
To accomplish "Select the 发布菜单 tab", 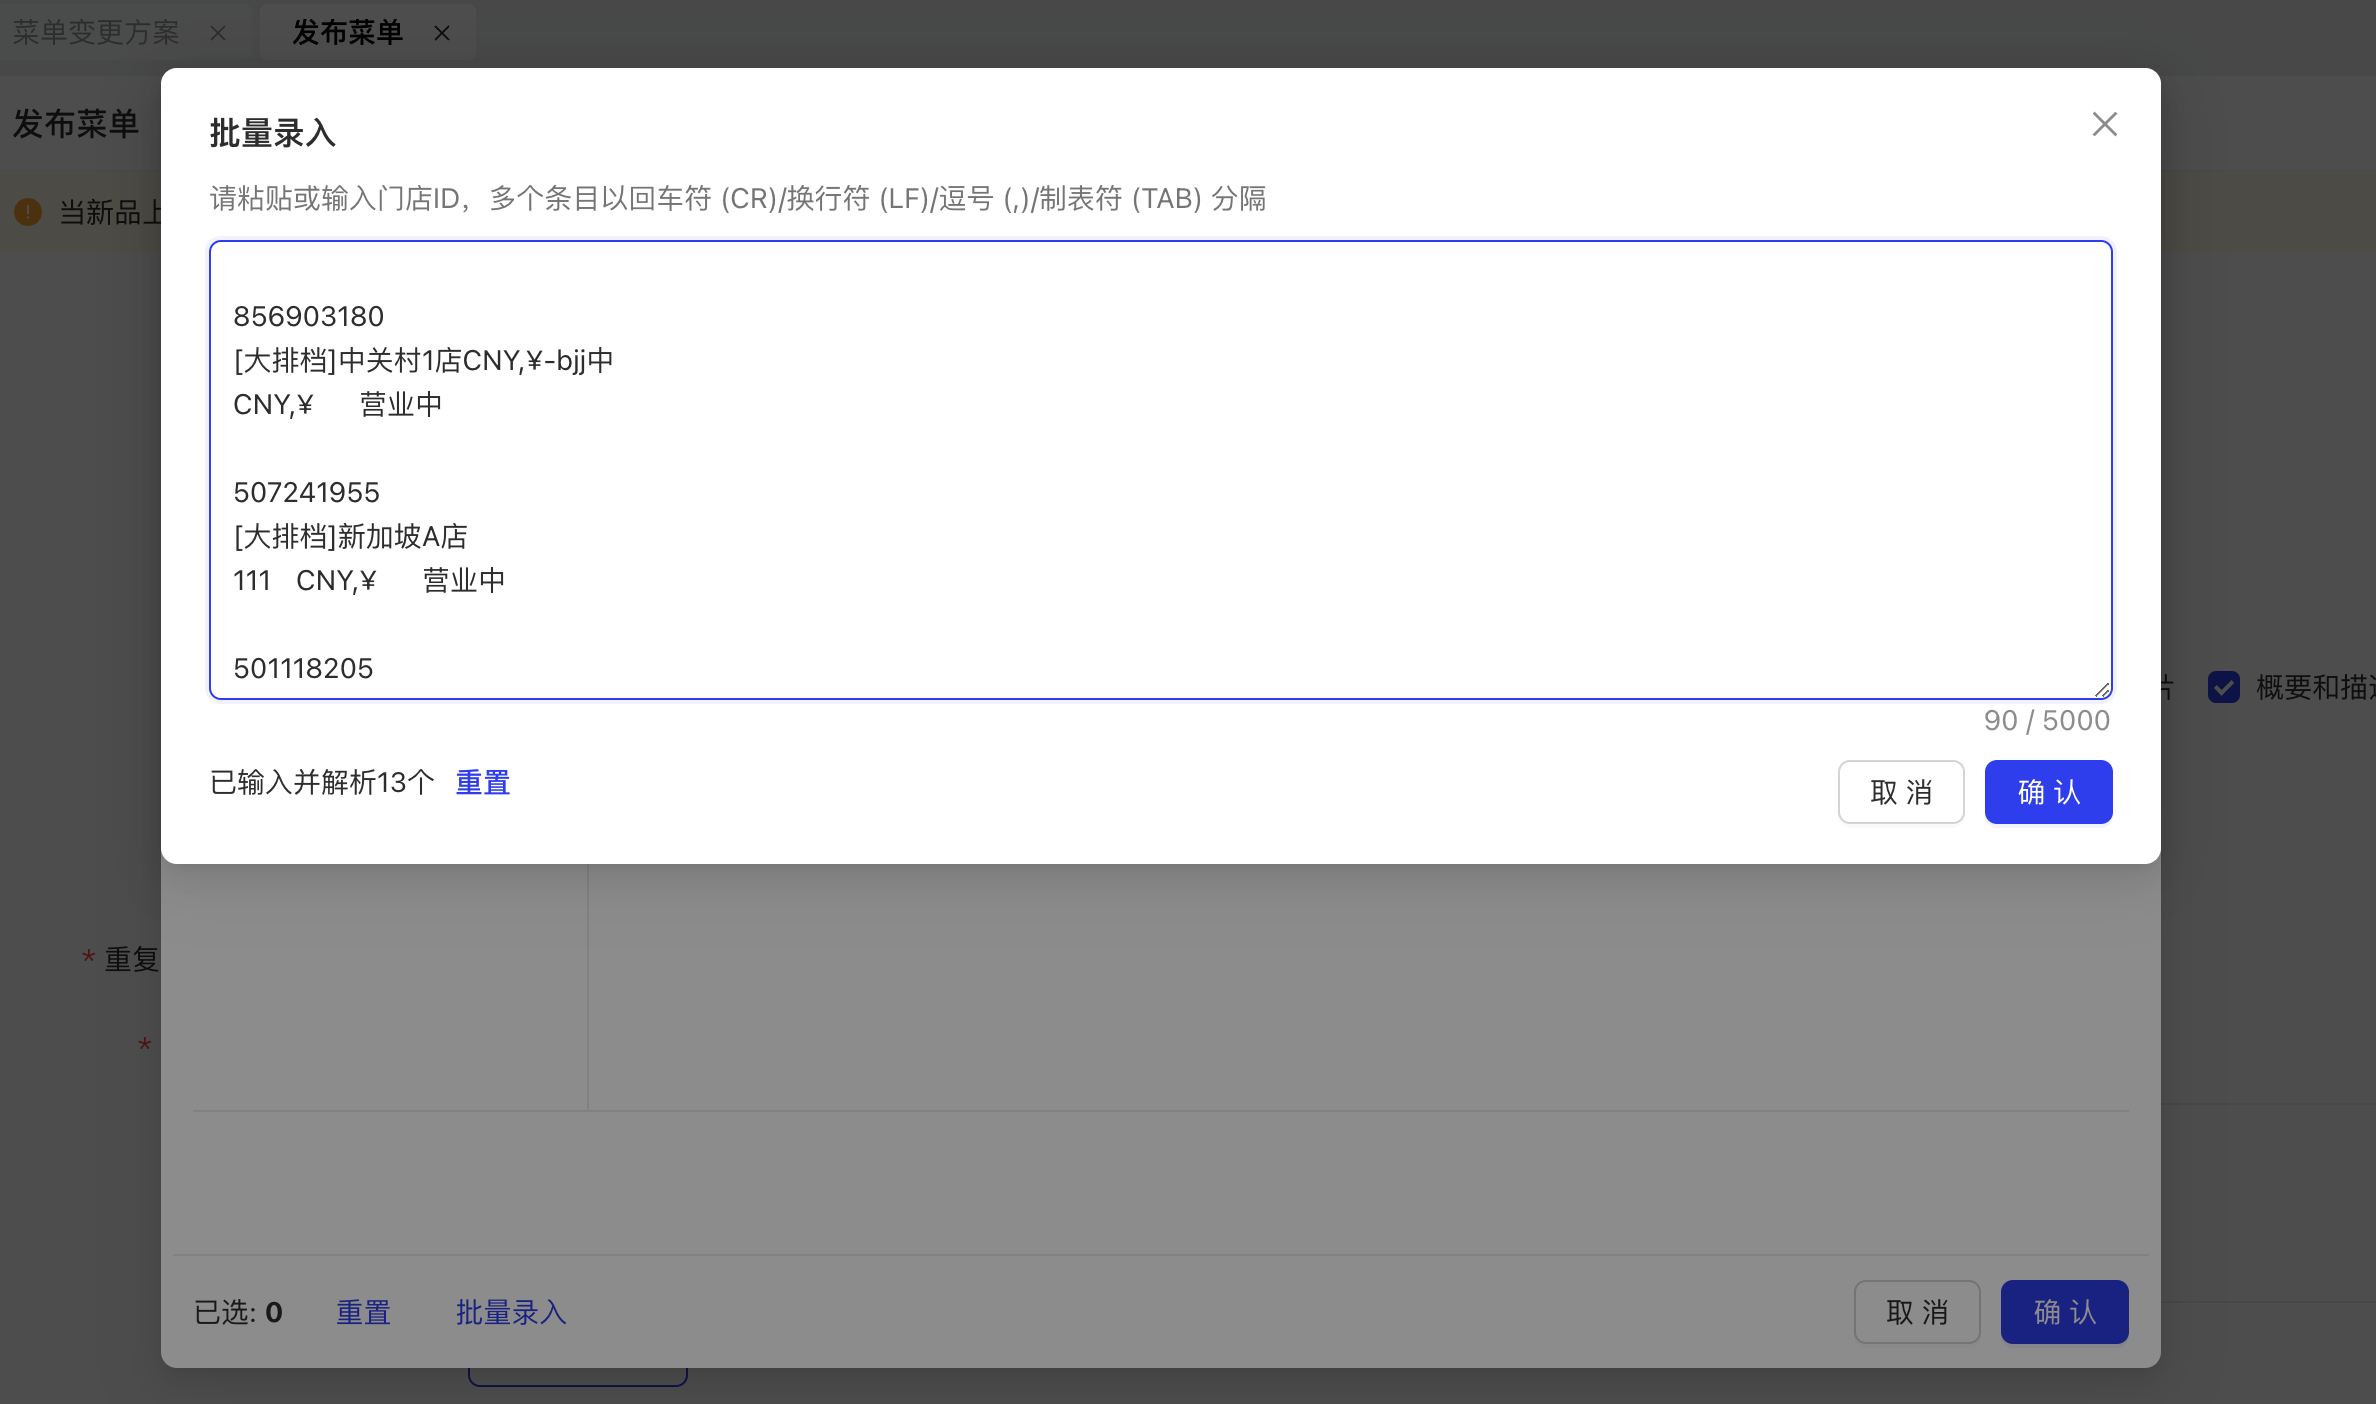I will [x=347, y=33].
